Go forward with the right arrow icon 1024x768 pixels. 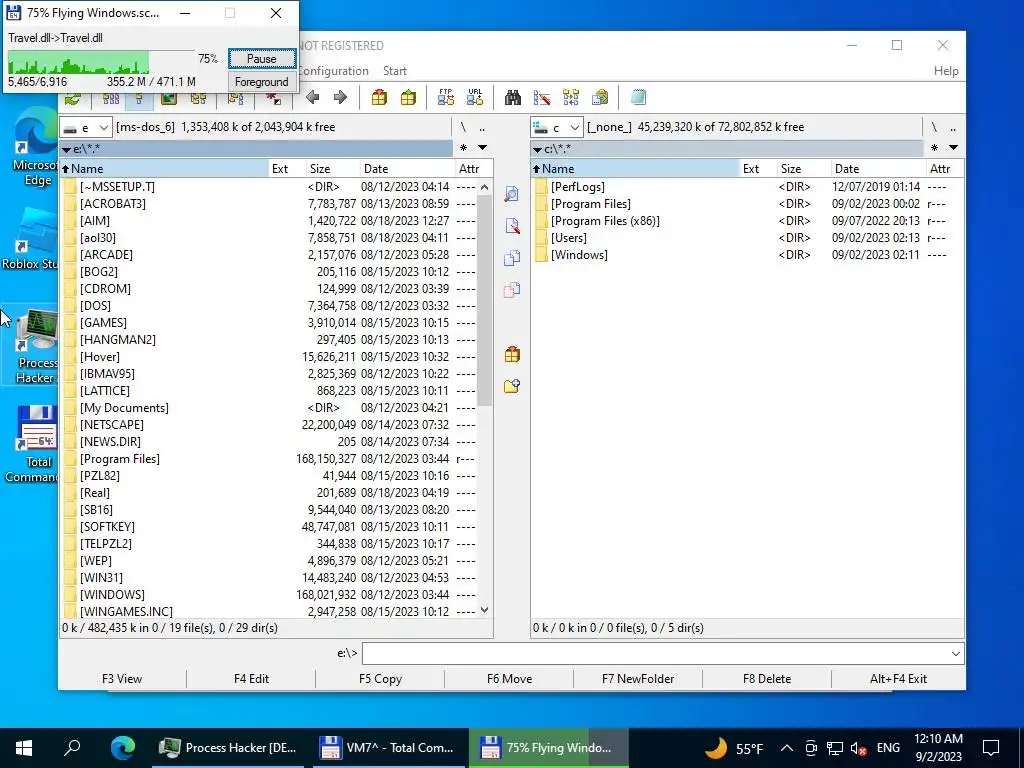coord(340,98)
